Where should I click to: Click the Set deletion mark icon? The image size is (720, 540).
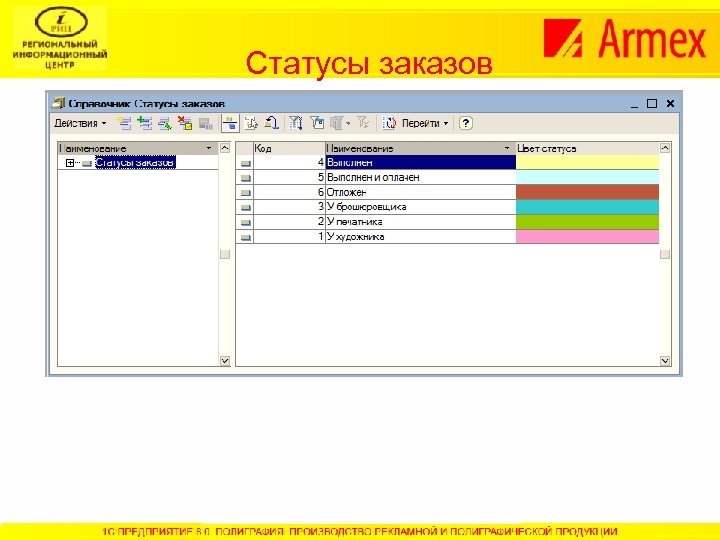(185, 123)
